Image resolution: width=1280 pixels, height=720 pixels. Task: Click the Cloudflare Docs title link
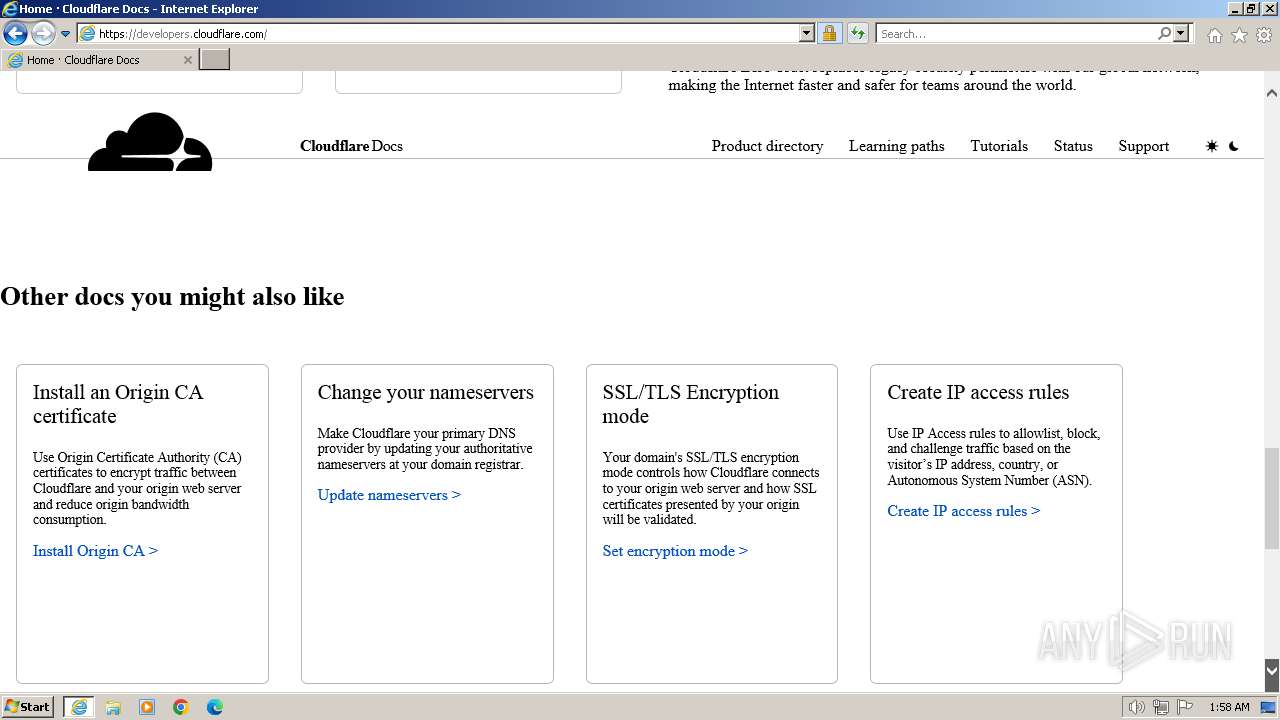351,146
